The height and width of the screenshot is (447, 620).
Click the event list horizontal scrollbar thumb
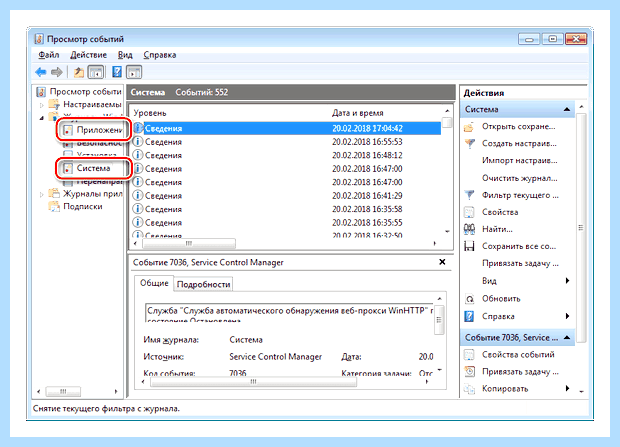tap(189, 243)
